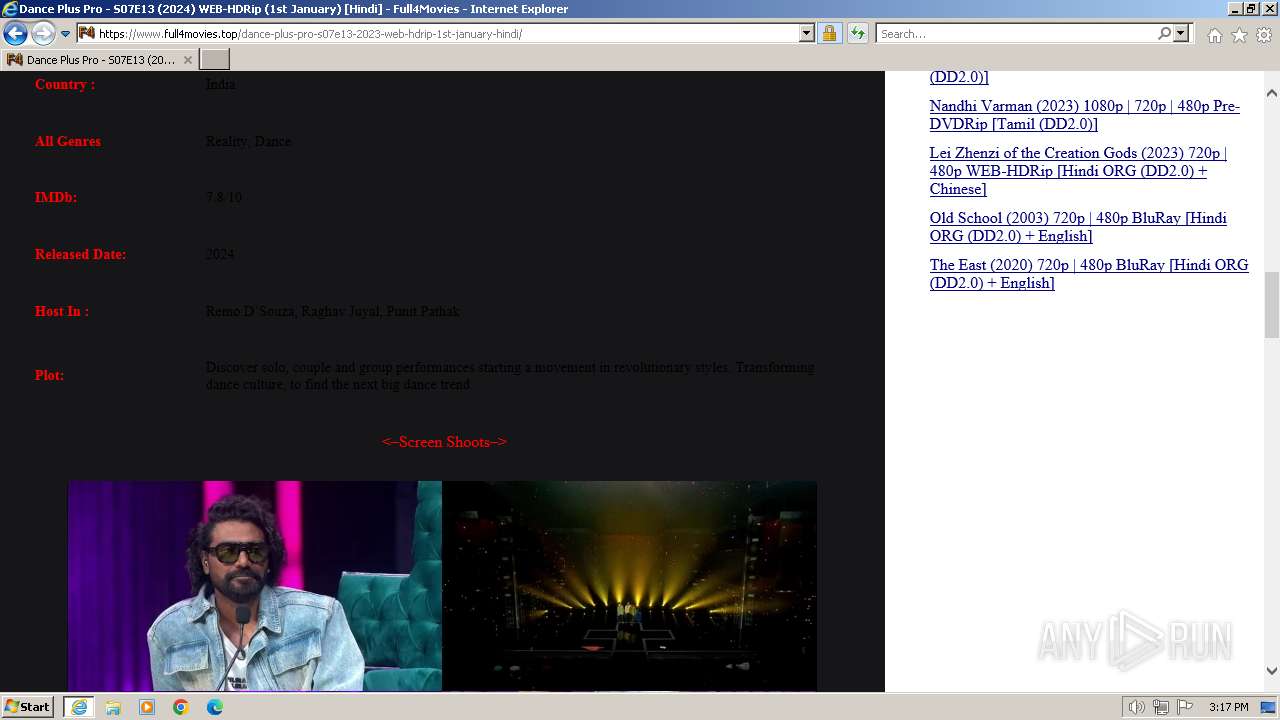Viewport: 1280px width, 720px height.
Task: Open a new blank tab
Action: pyautogui.click(x=215, y=59)
